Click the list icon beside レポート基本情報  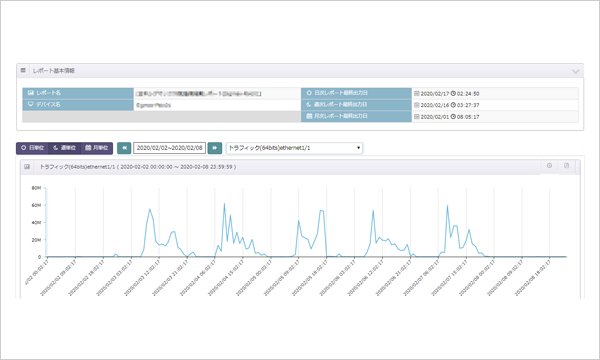tap(23, 71)
